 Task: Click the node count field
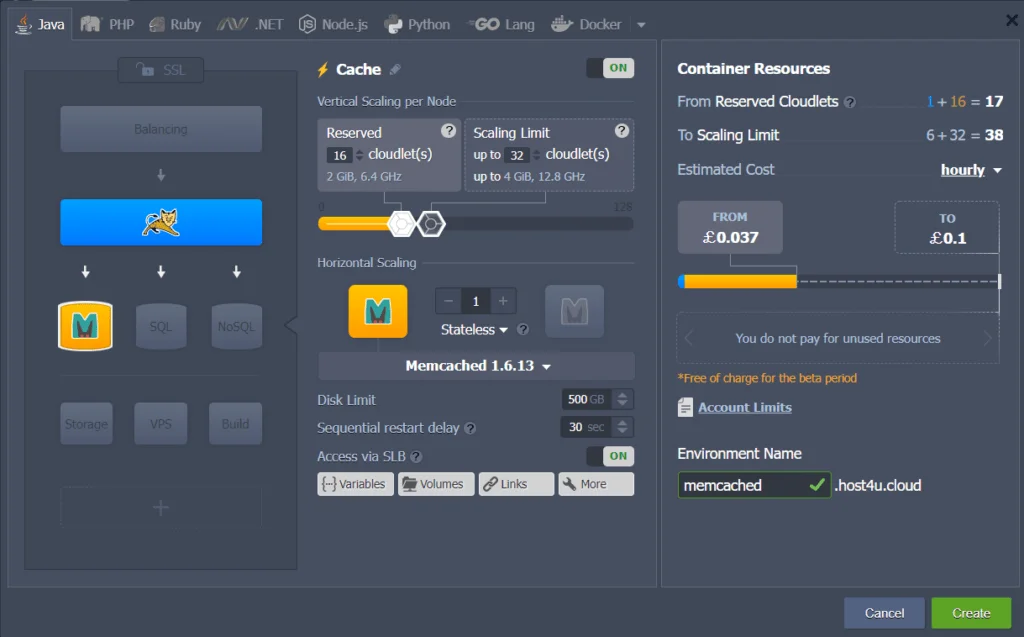(475, 301)
